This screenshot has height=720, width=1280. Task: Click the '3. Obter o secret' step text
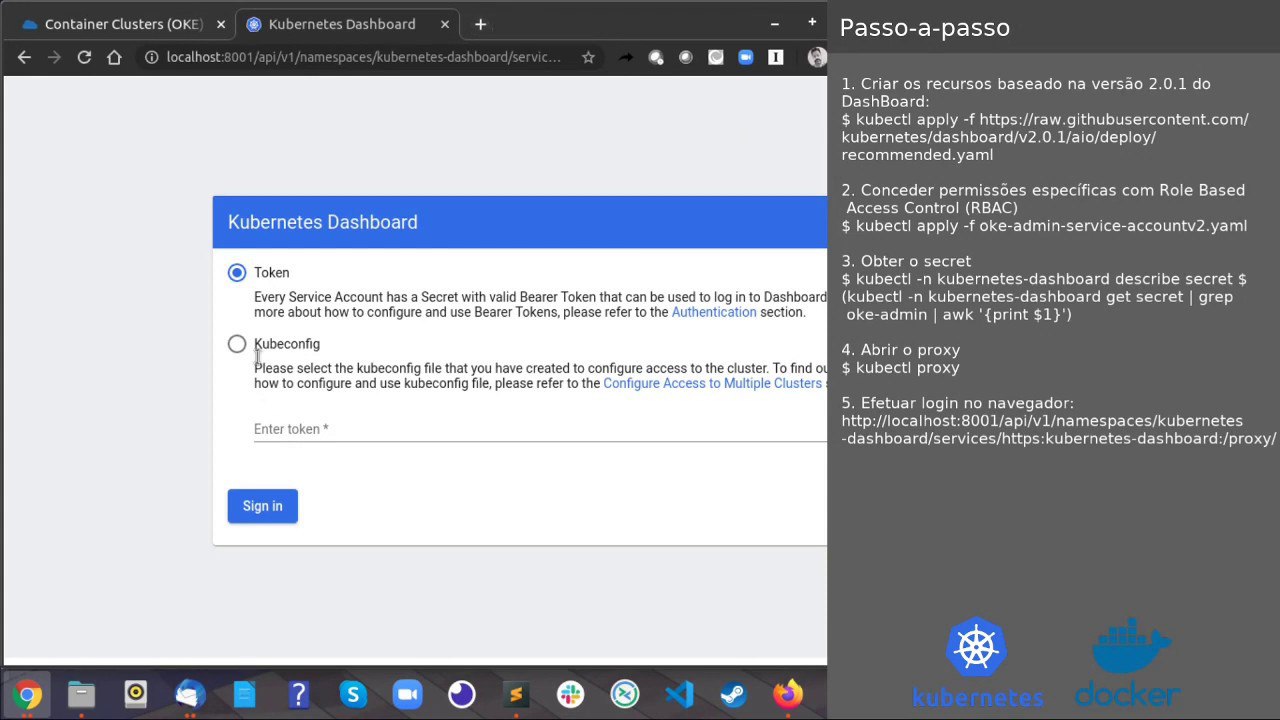[906, 261]
